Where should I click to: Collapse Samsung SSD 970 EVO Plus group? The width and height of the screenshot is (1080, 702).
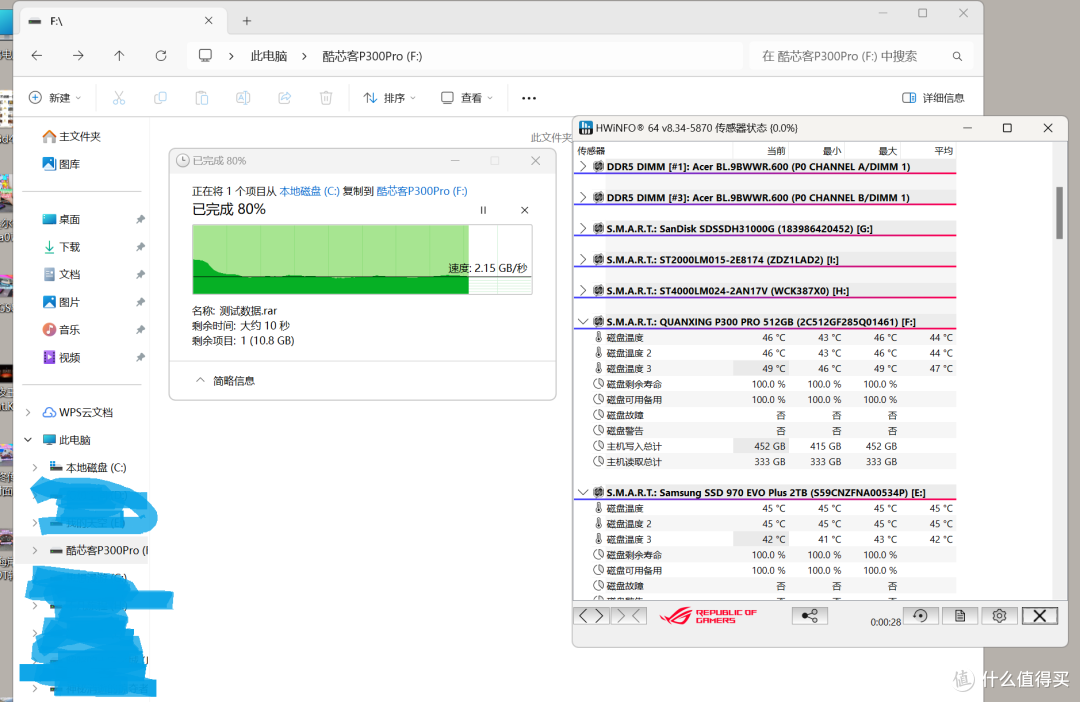(x=583, y=492)
